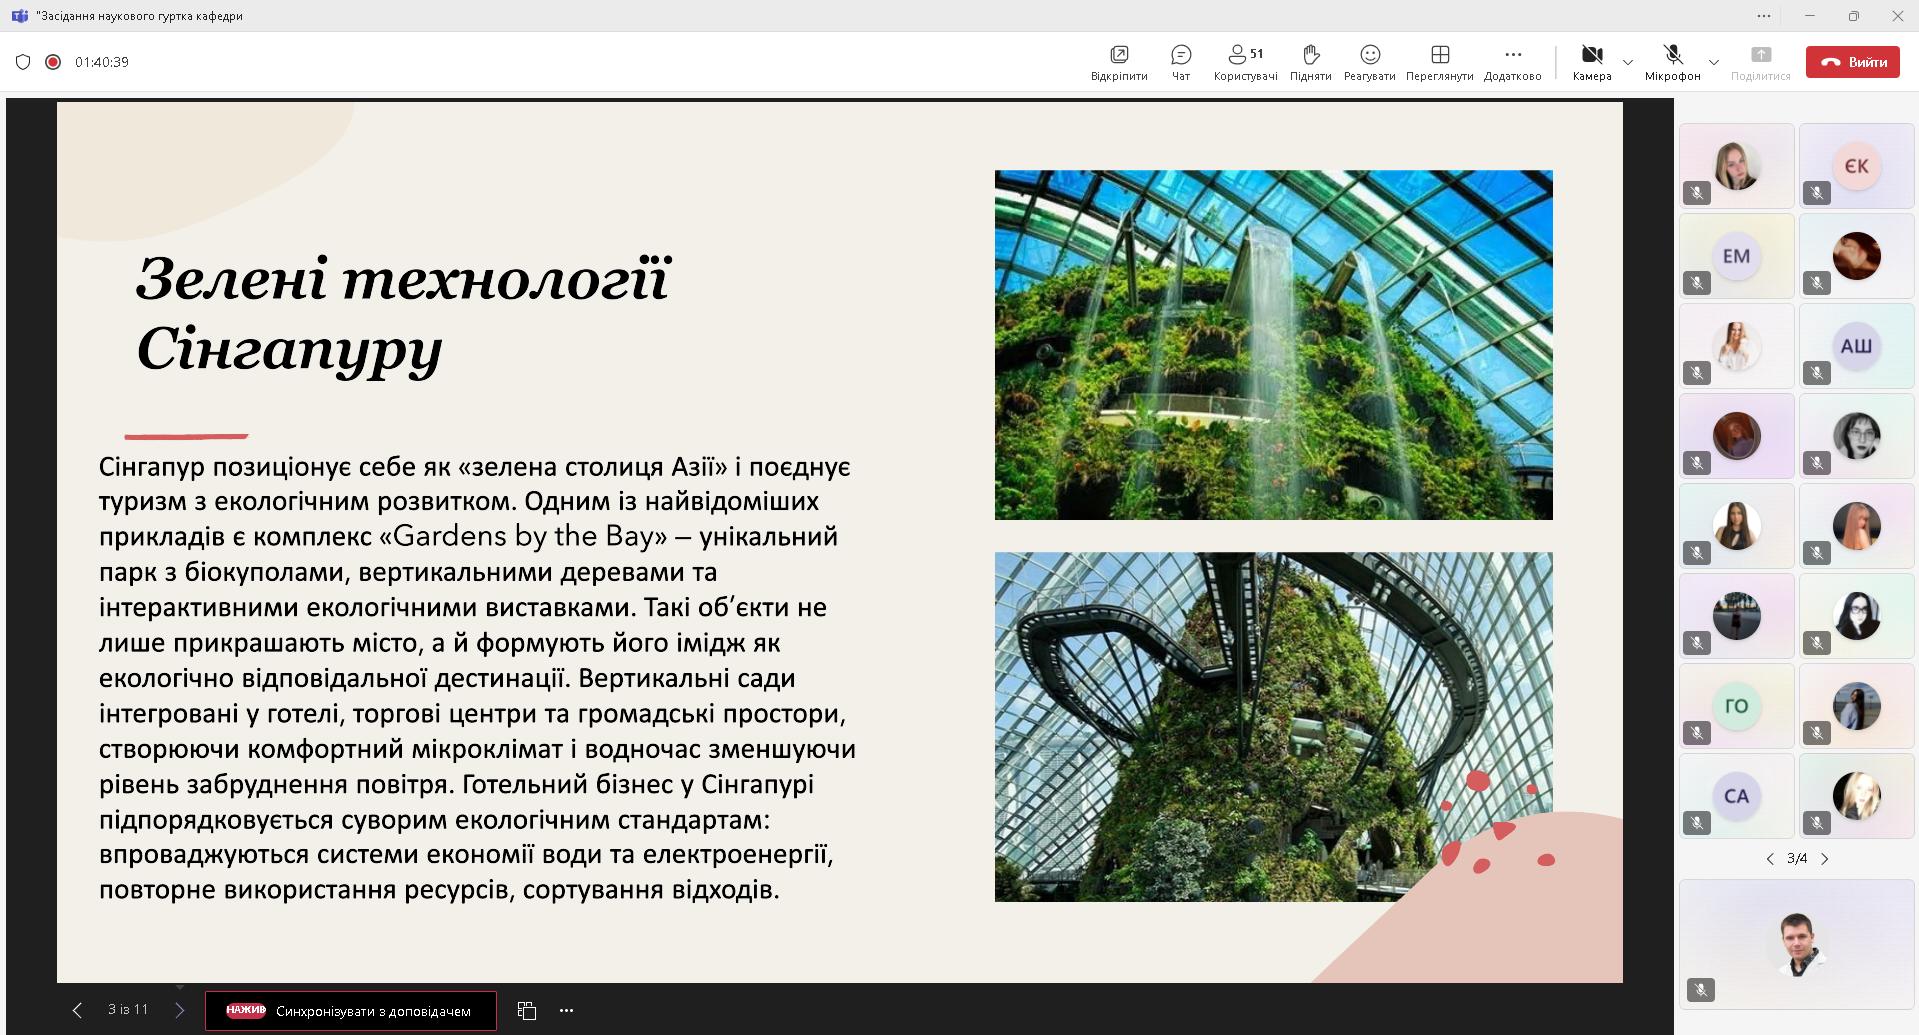1919x1035 pixels.
Task: Open the slide pop-out view icon
Action: pyautogui.click(x=527, y=1010)
